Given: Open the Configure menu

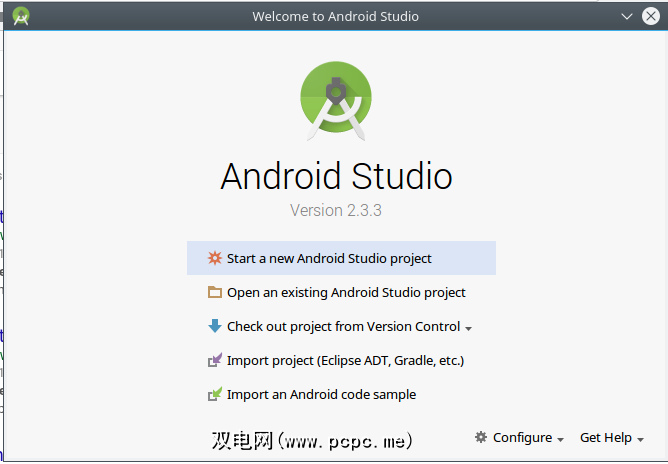Looking at the screenshot, I should 519,438.
